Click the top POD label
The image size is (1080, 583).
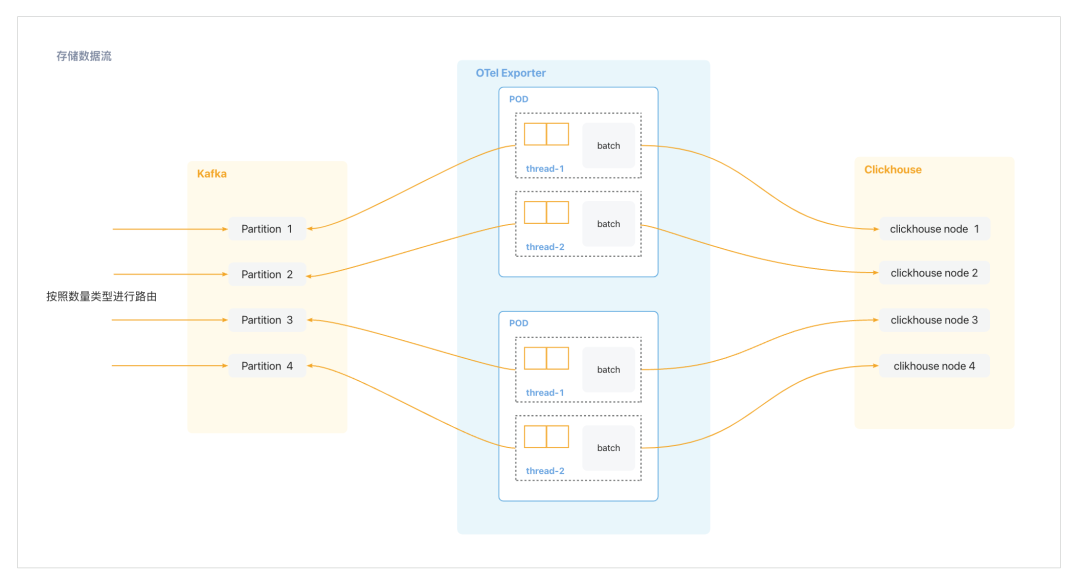tap(519, 99)
